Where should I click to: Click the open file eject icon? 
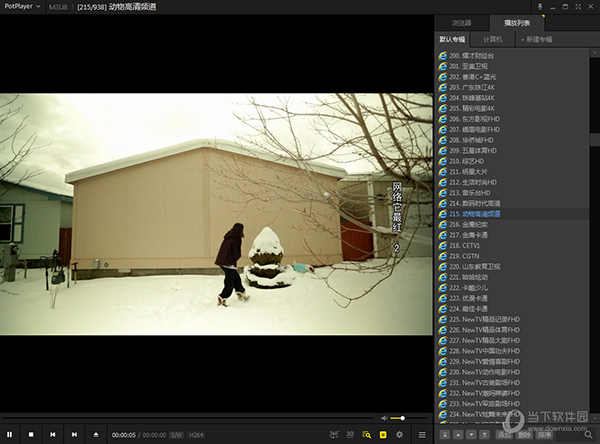tap(96, 434)
